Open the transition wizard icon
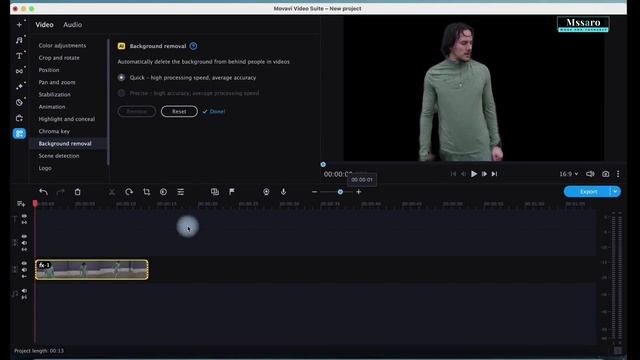Viewport: 640px width, 360px height. [x=215, y=192]
